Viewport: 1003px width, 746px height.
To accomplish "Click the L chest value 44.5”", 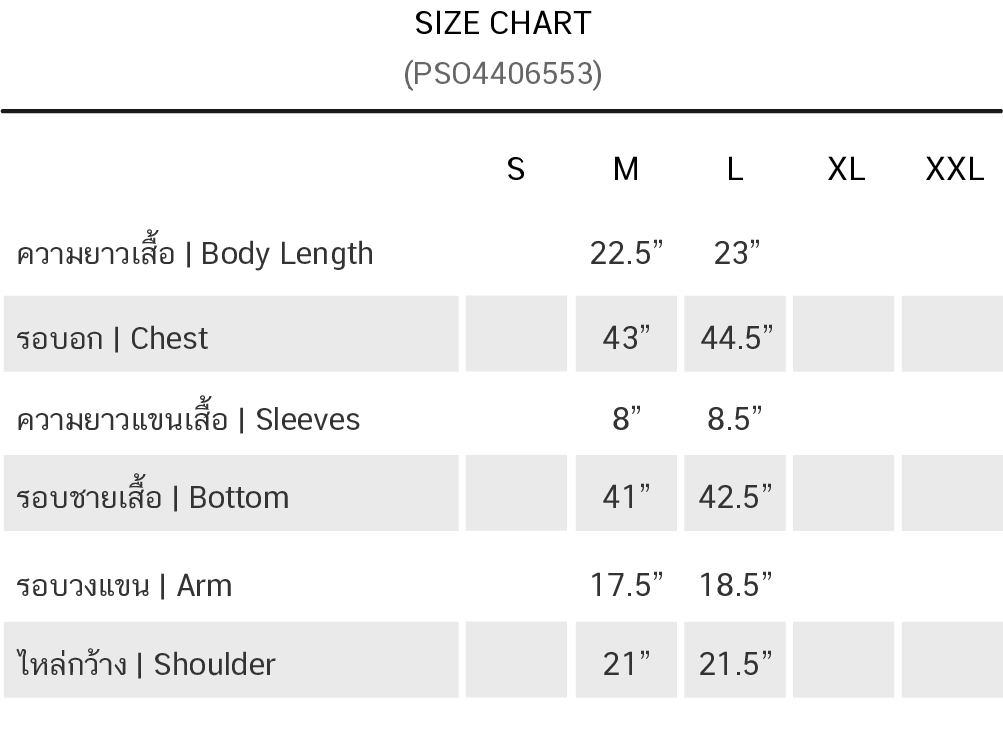I will (736, 338).
